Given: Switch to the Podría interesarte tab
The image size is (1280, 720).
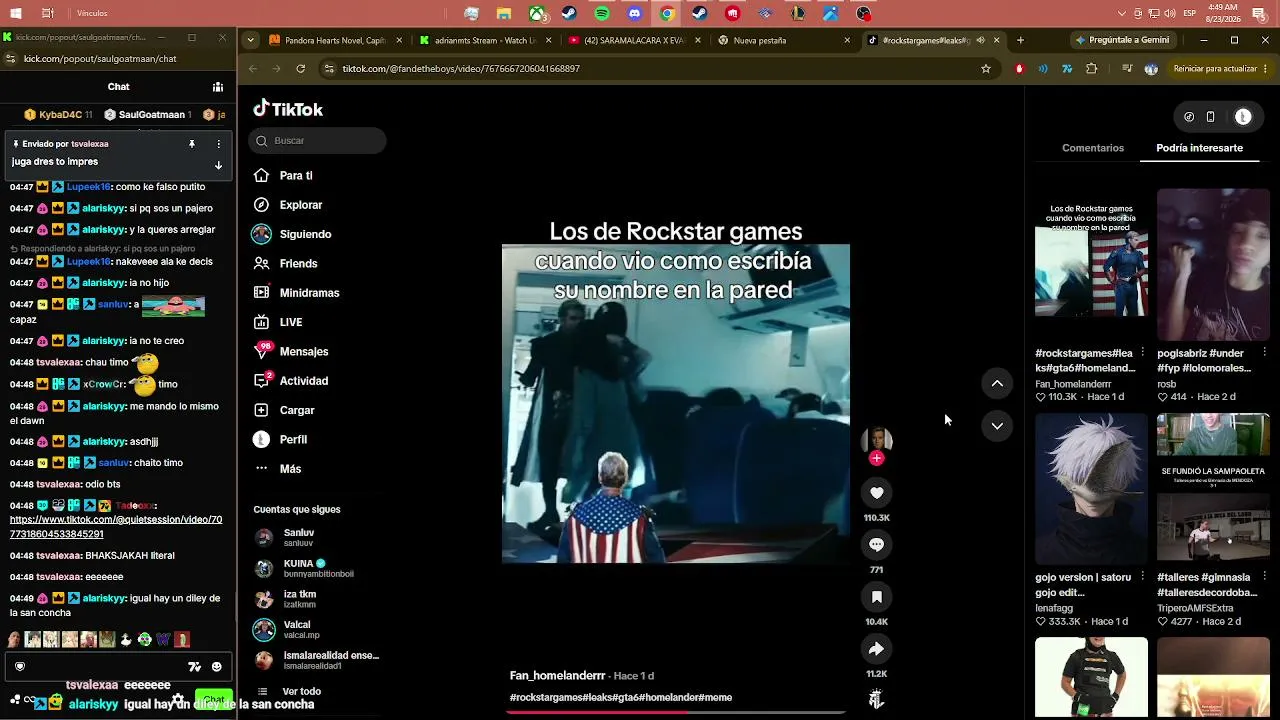Looking at the screenshot, I should coord(1199,148).
